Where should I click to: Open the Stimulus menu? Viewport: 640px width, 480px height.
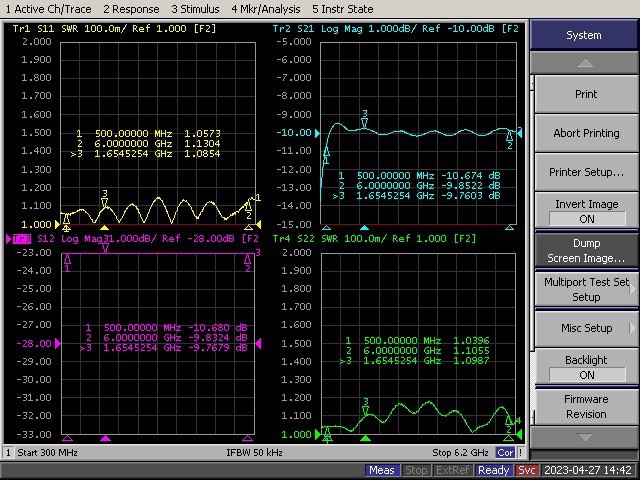click(195, 9)
